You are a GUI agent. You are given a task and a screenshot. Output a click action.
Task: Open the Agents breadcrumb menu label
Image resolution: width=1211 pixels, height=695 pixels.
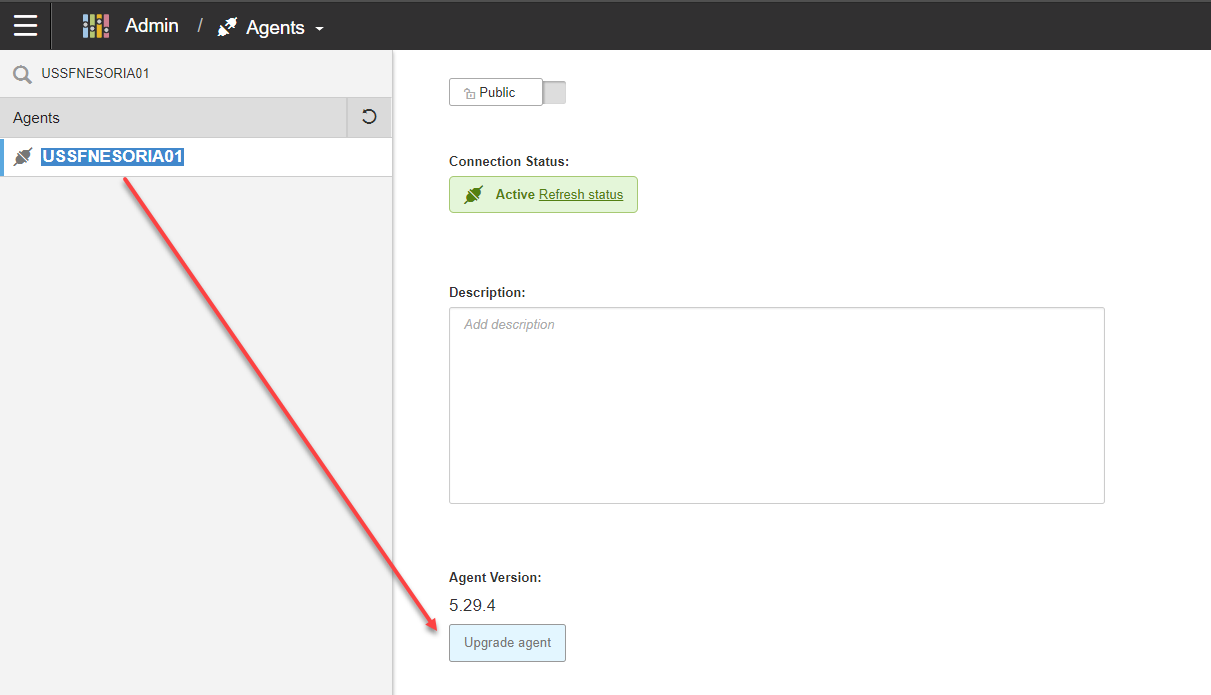tap(275, 27)
